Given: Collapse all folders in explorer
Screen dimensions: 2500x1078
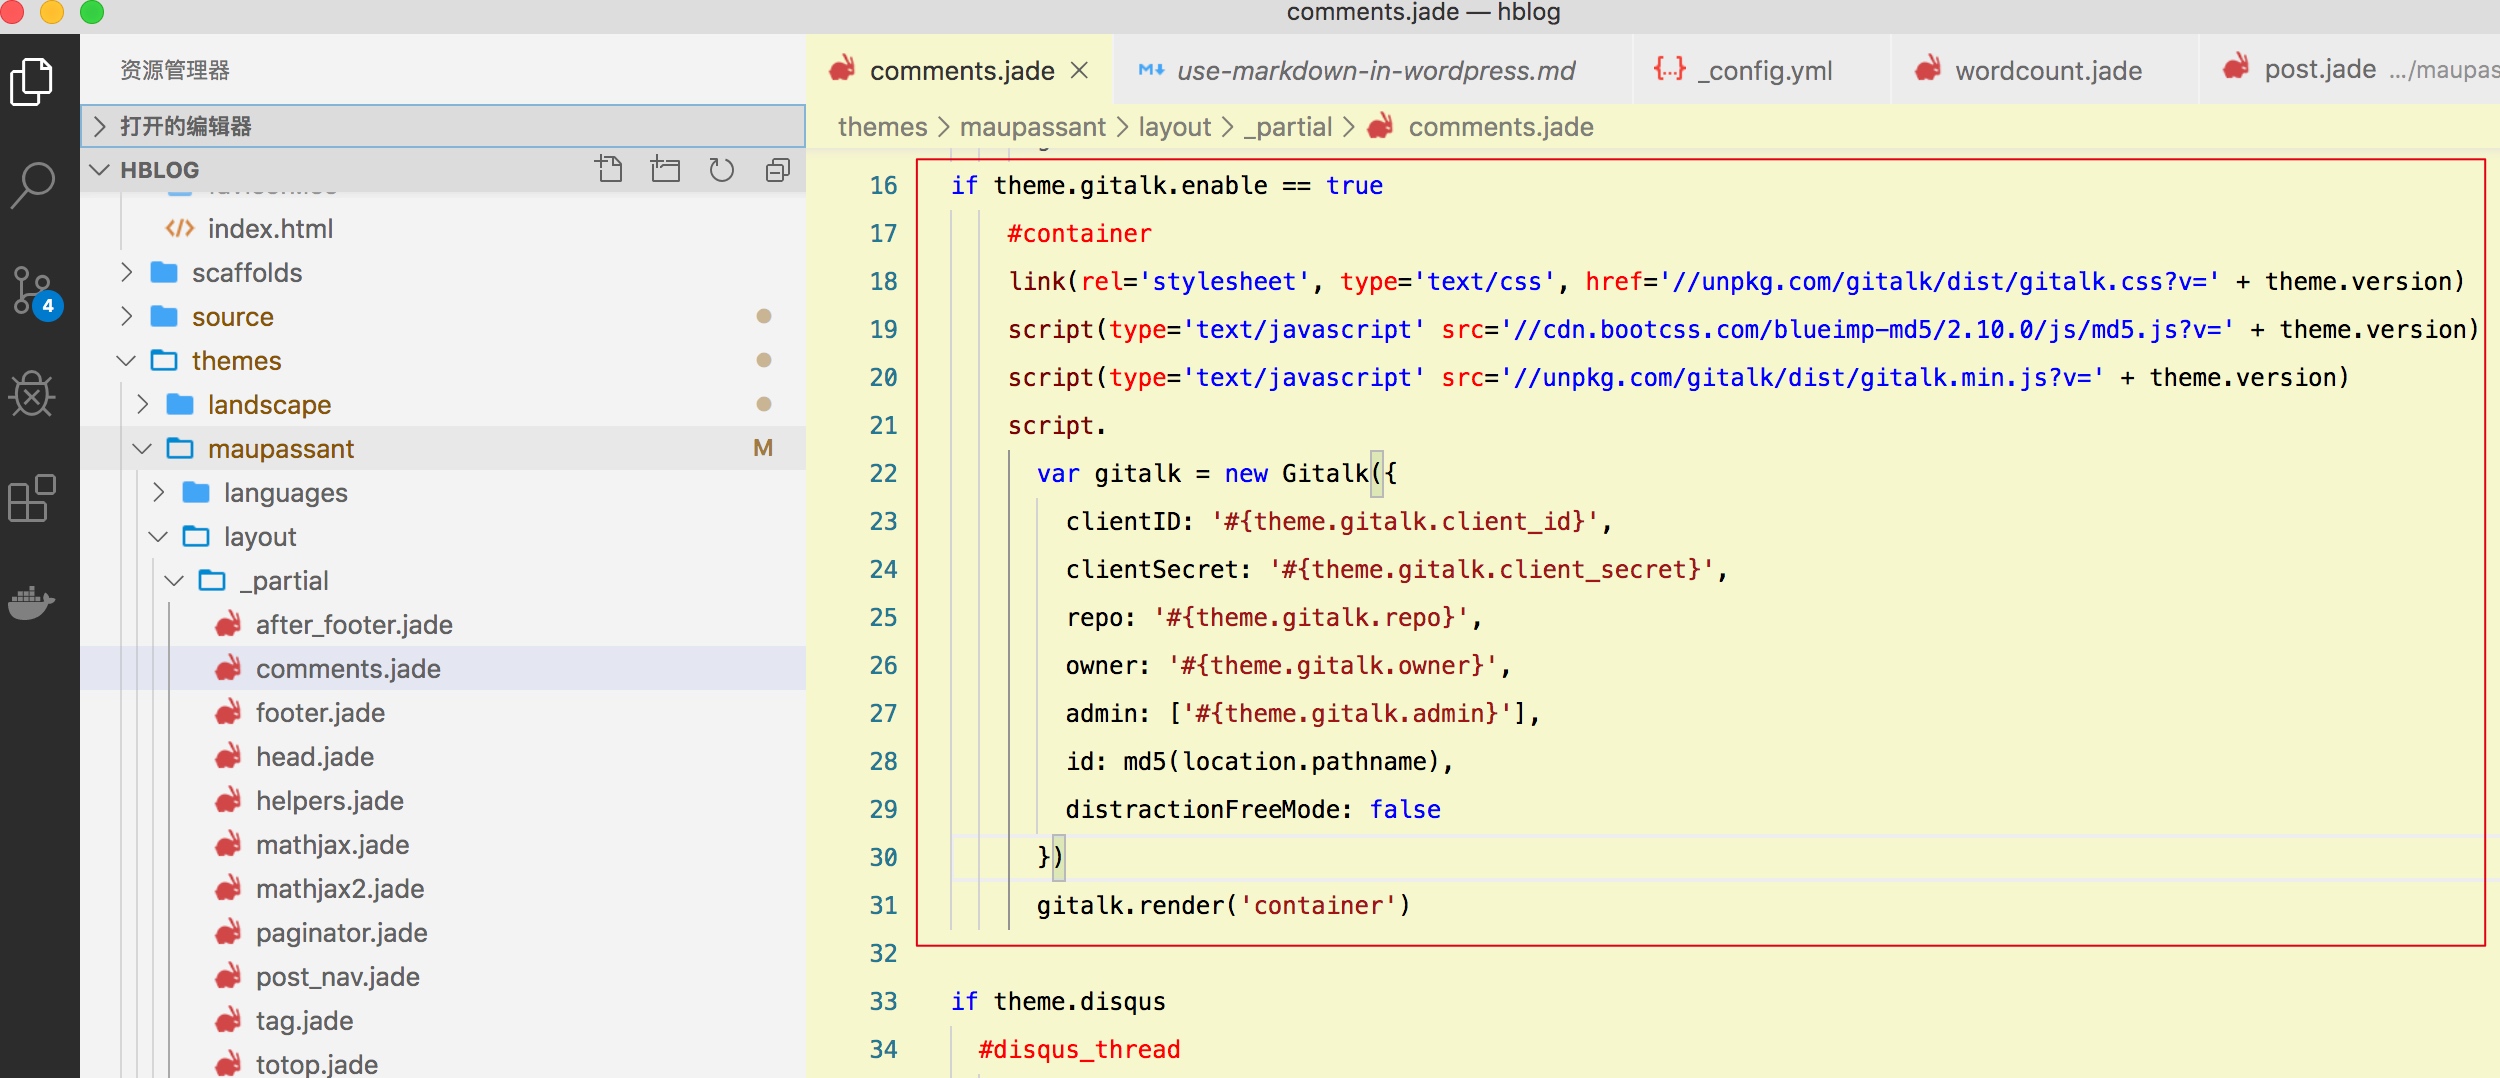Looking at the screenshot, I should [778, 169].
